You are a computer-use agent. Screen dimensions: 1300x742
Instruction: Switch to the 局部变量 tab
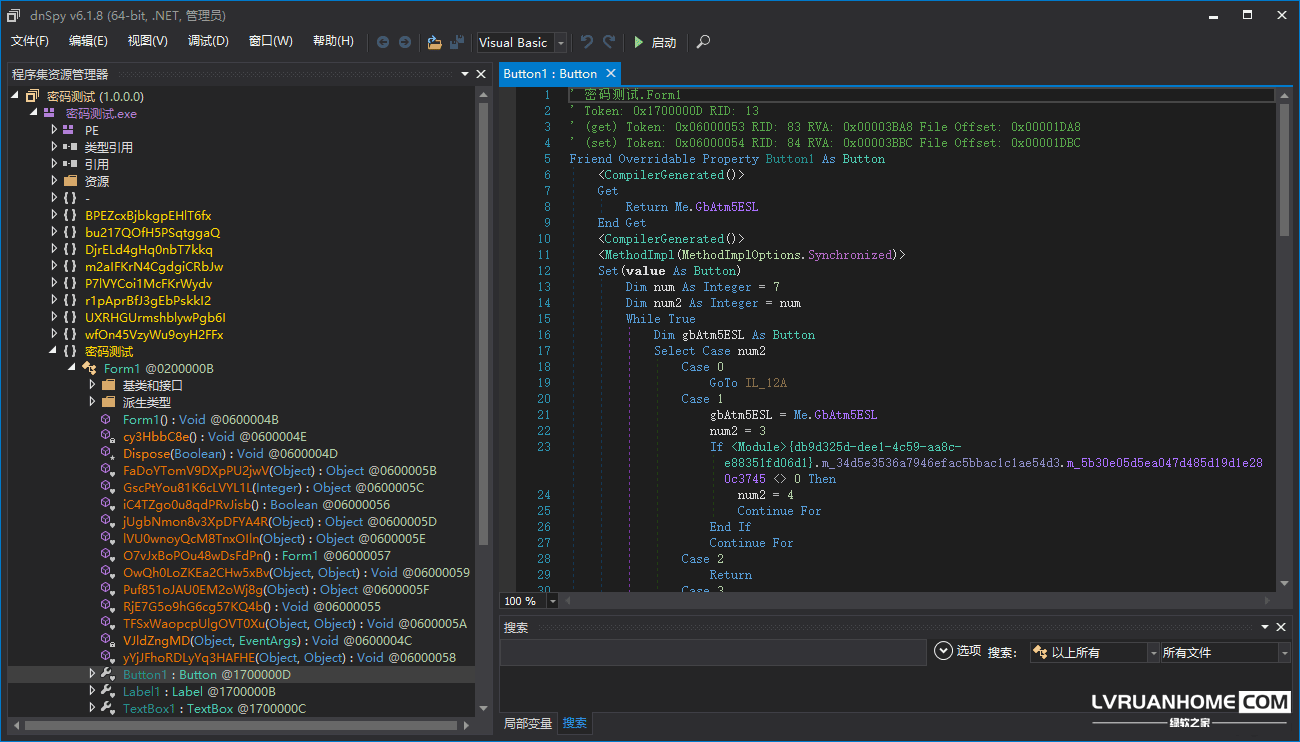pyautogui.click(x=527, y=723)
